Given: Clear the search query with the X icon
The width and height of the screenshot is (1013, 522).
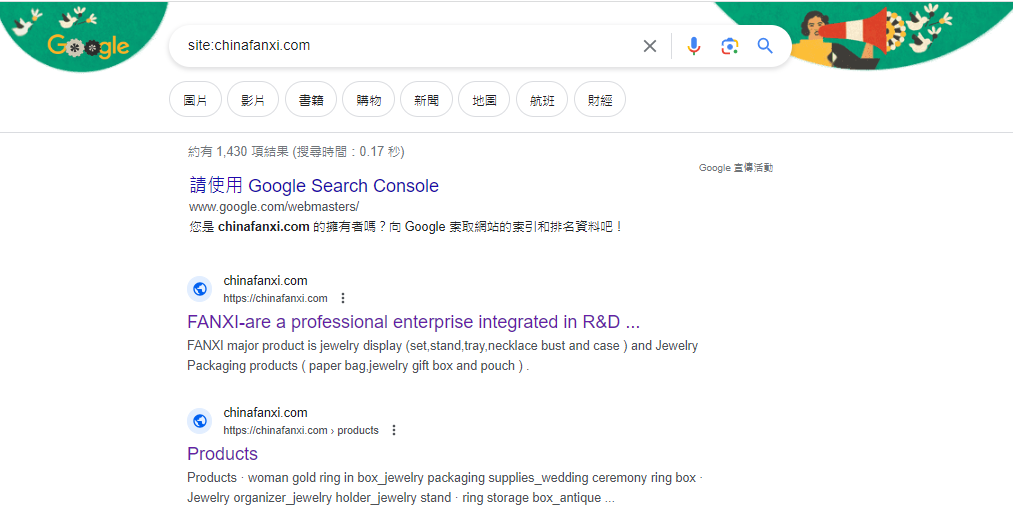Looking at the screenshot, I should coord(650,46).
